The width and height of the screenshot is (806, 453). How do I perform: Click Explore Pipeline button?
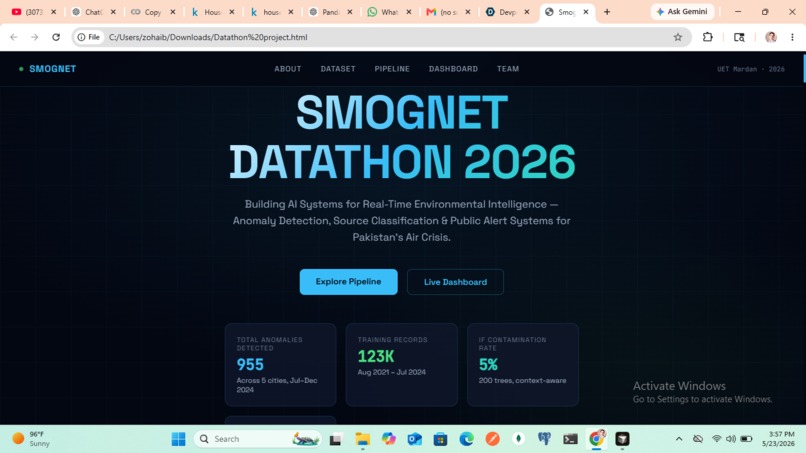tap(349, 282)
